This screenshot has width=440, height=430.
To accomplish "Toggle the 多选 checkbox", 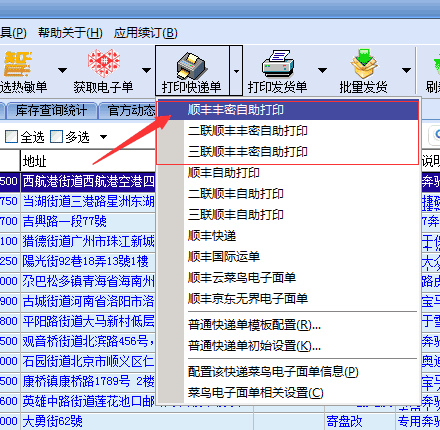I will click(x=56, y=137).
